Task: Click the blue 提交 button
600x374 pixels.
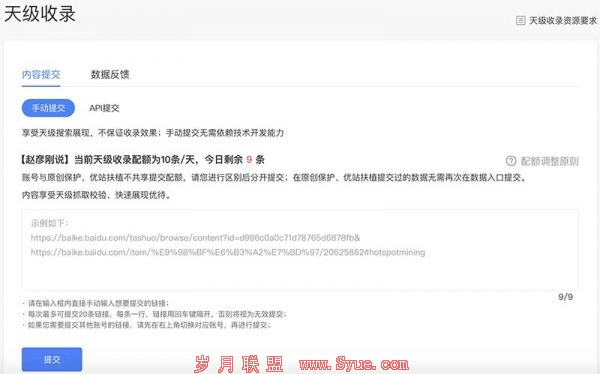Action: coord(52,359)
